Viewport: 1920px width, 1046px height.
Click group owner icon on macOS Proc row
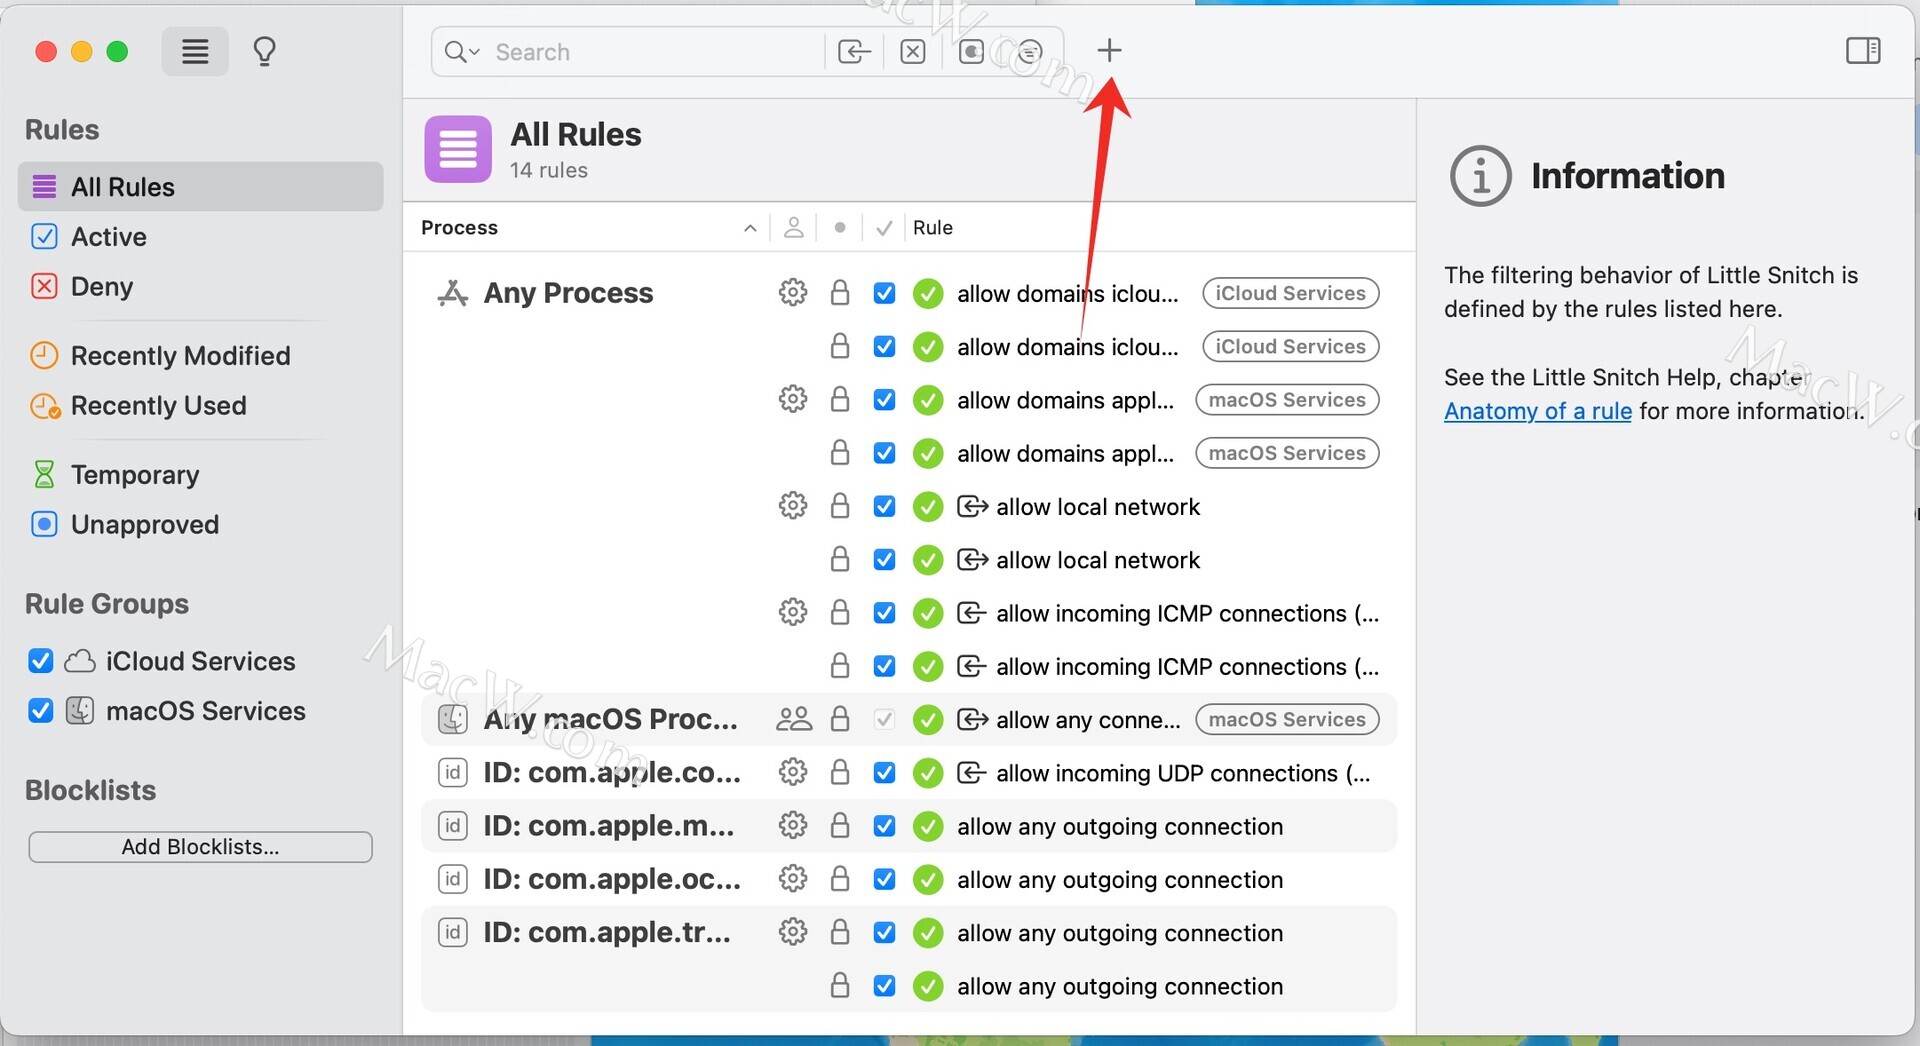(x=794, y=719)
